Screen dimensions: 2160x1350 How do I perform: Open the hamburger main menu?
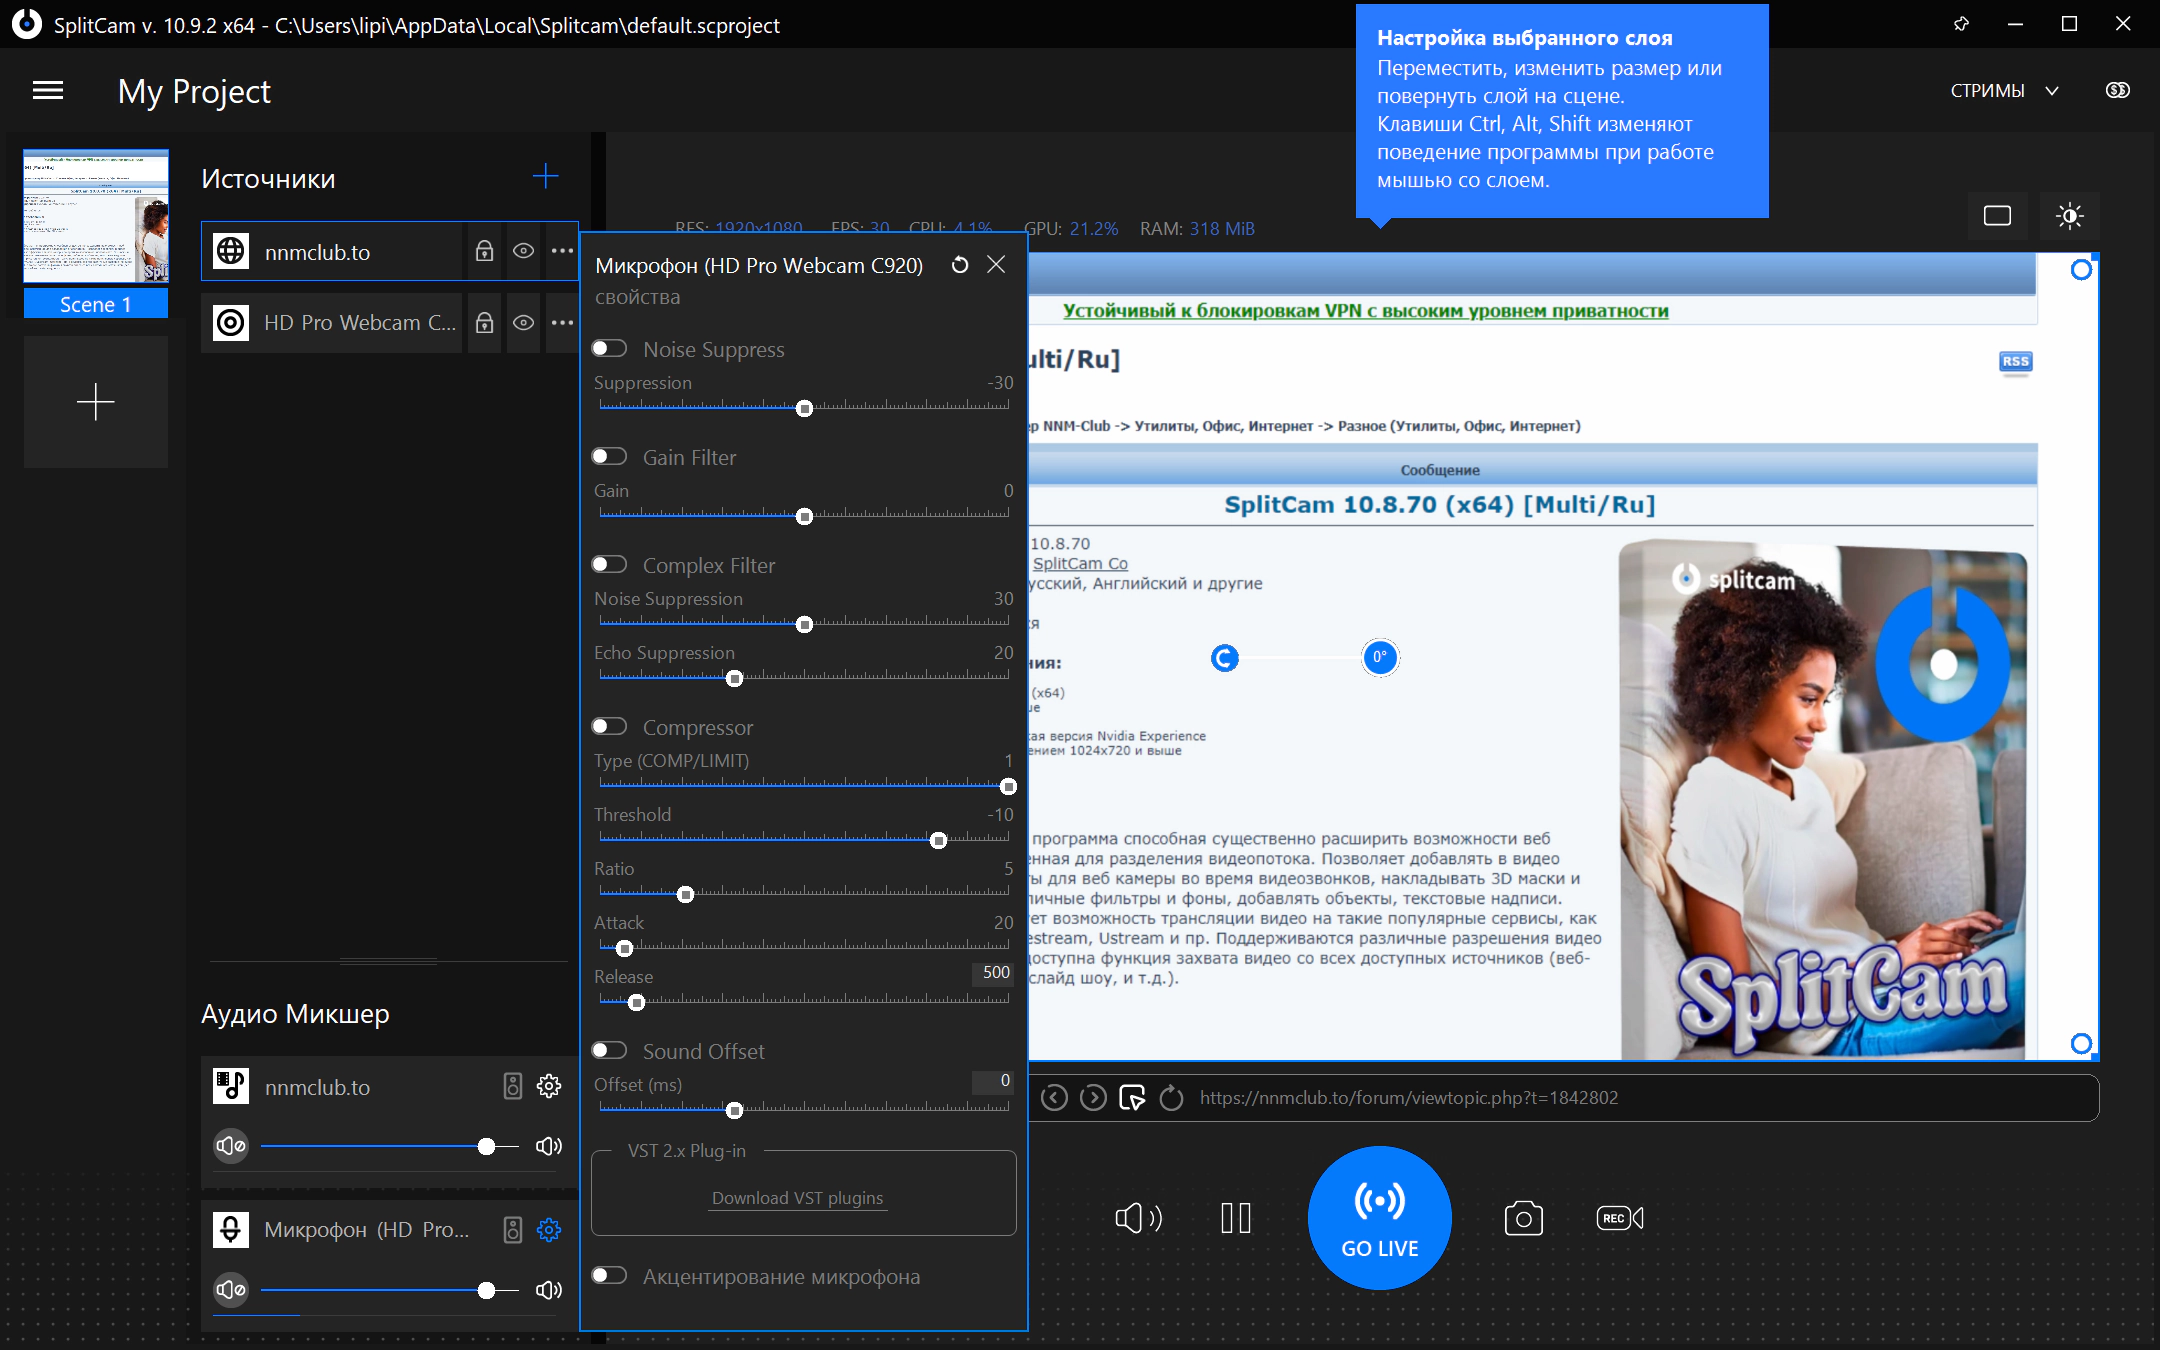click(48, 91)
